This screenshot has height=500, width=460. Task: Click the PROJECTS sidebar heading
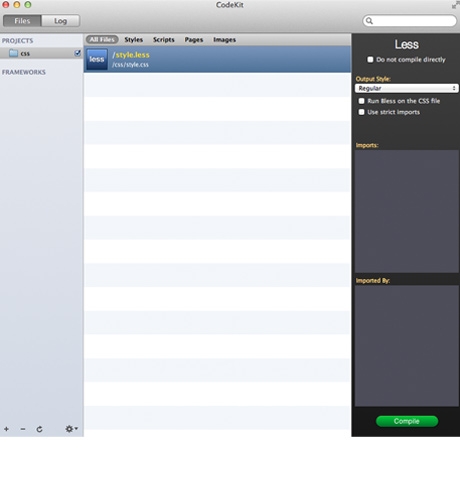18,41
